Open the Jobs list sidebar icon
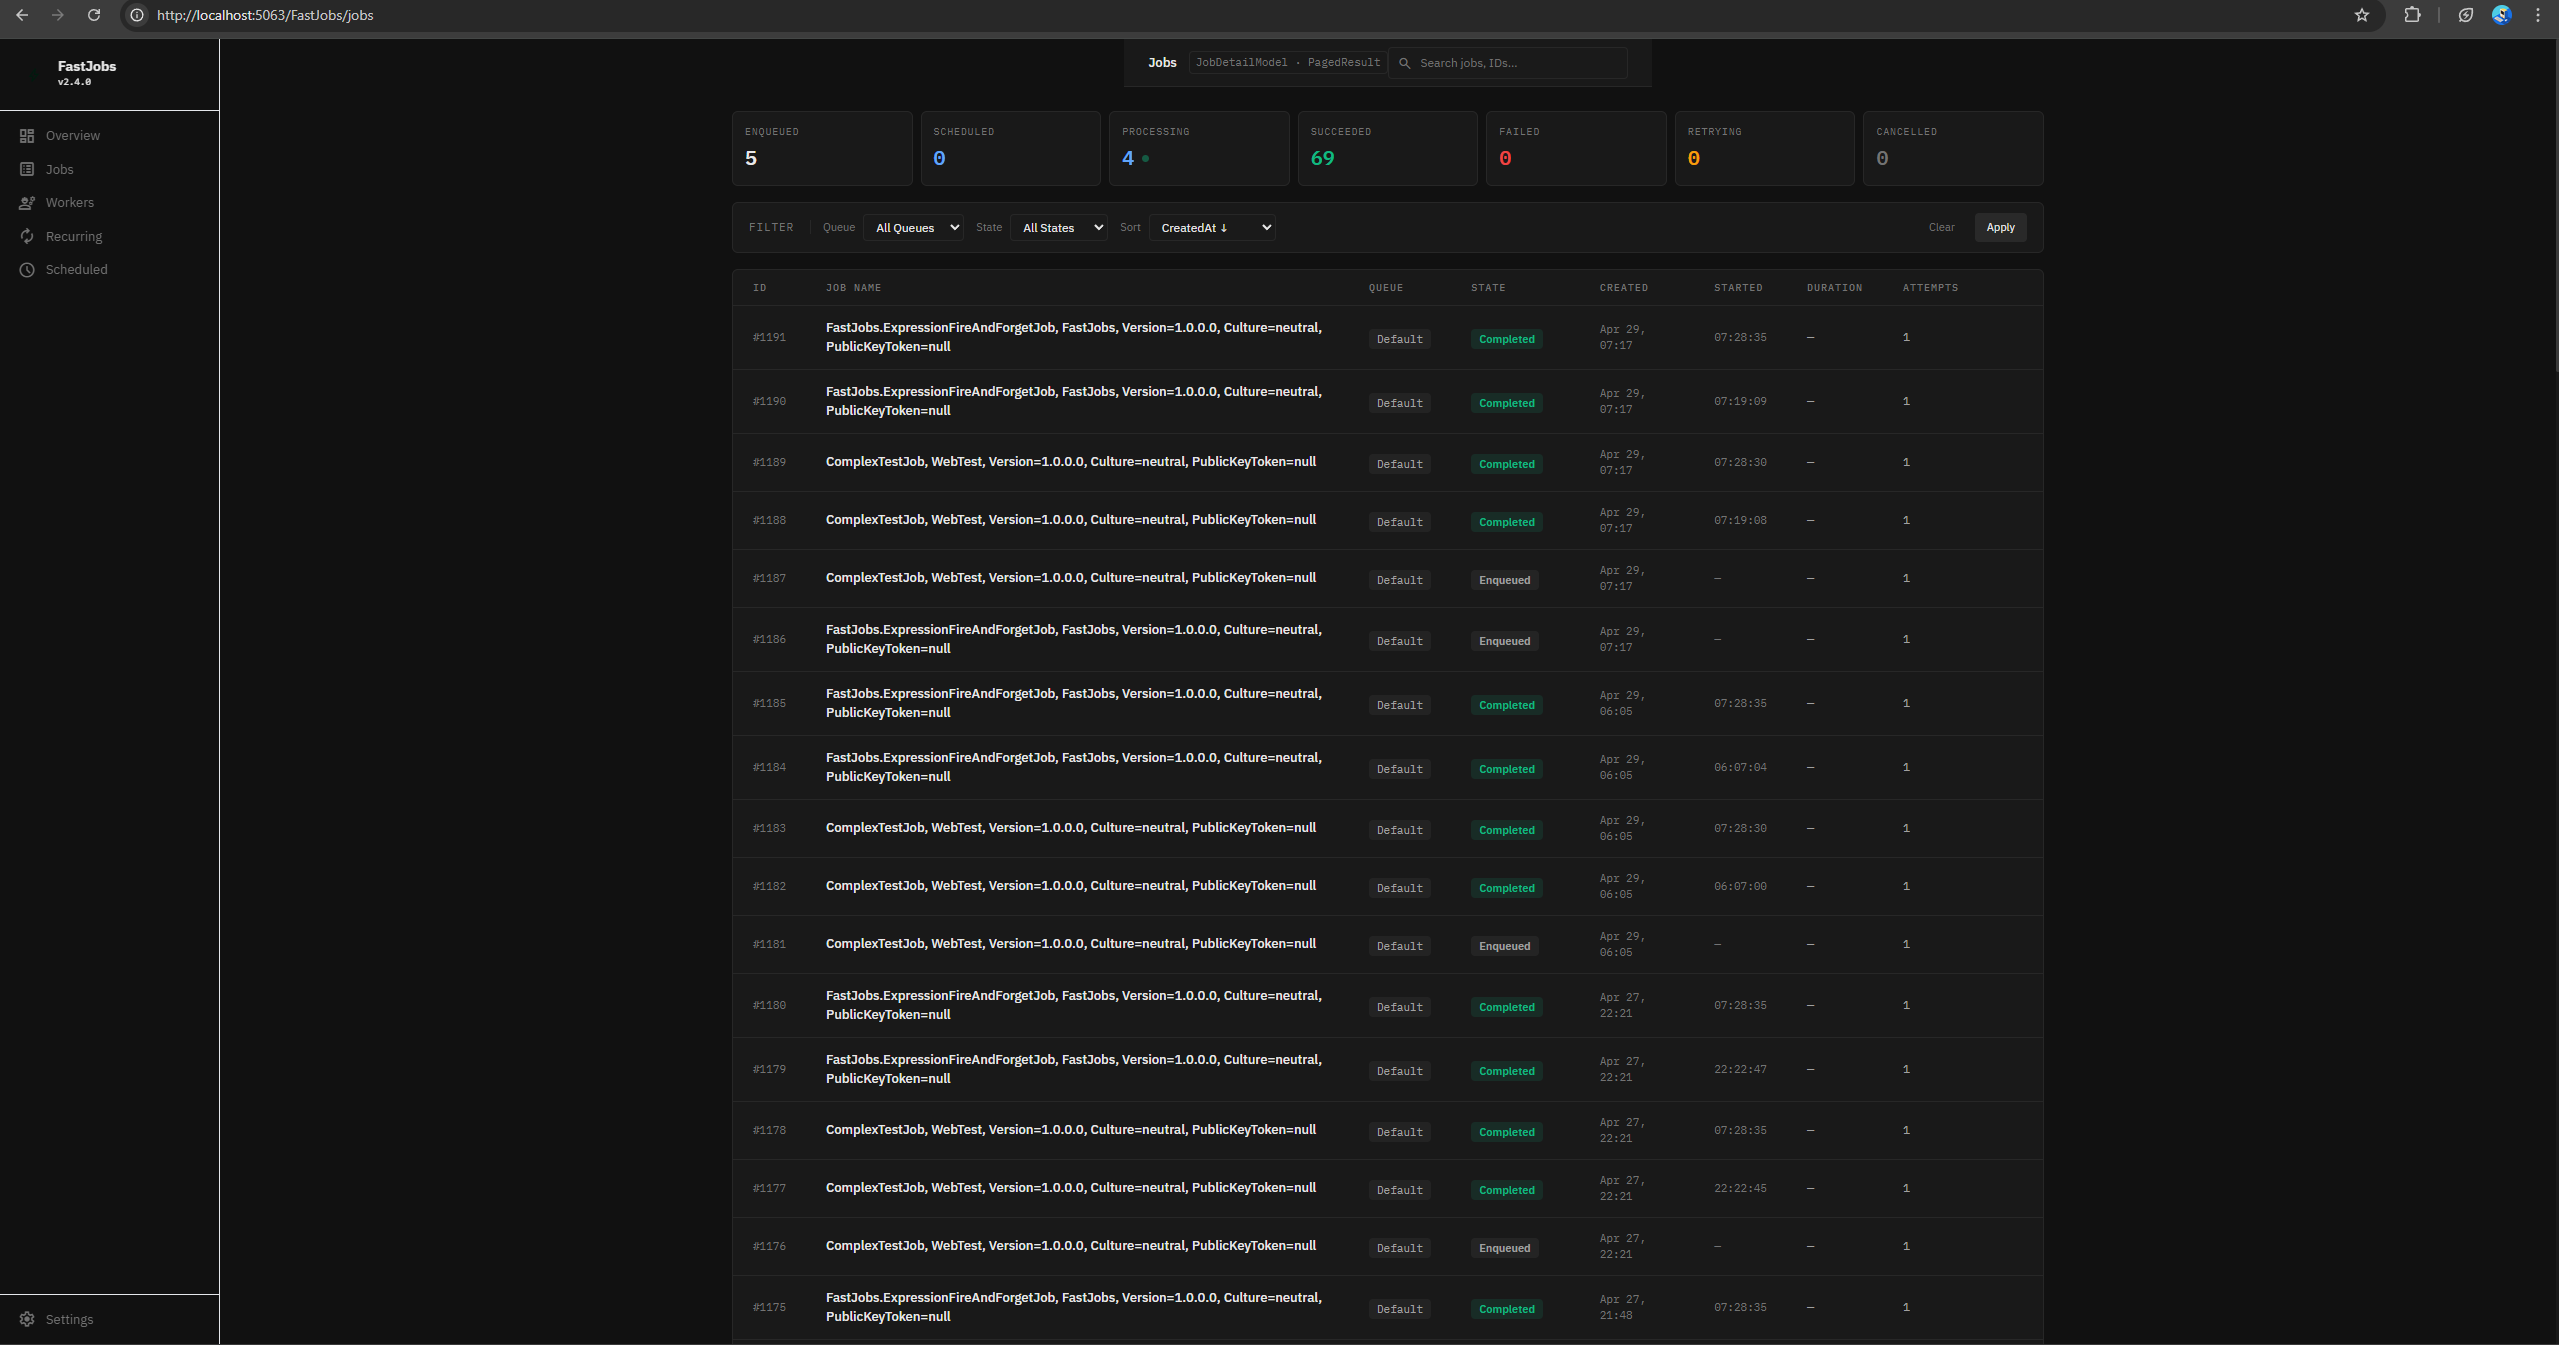The image size is (2559, 1345). click(27, 169)
